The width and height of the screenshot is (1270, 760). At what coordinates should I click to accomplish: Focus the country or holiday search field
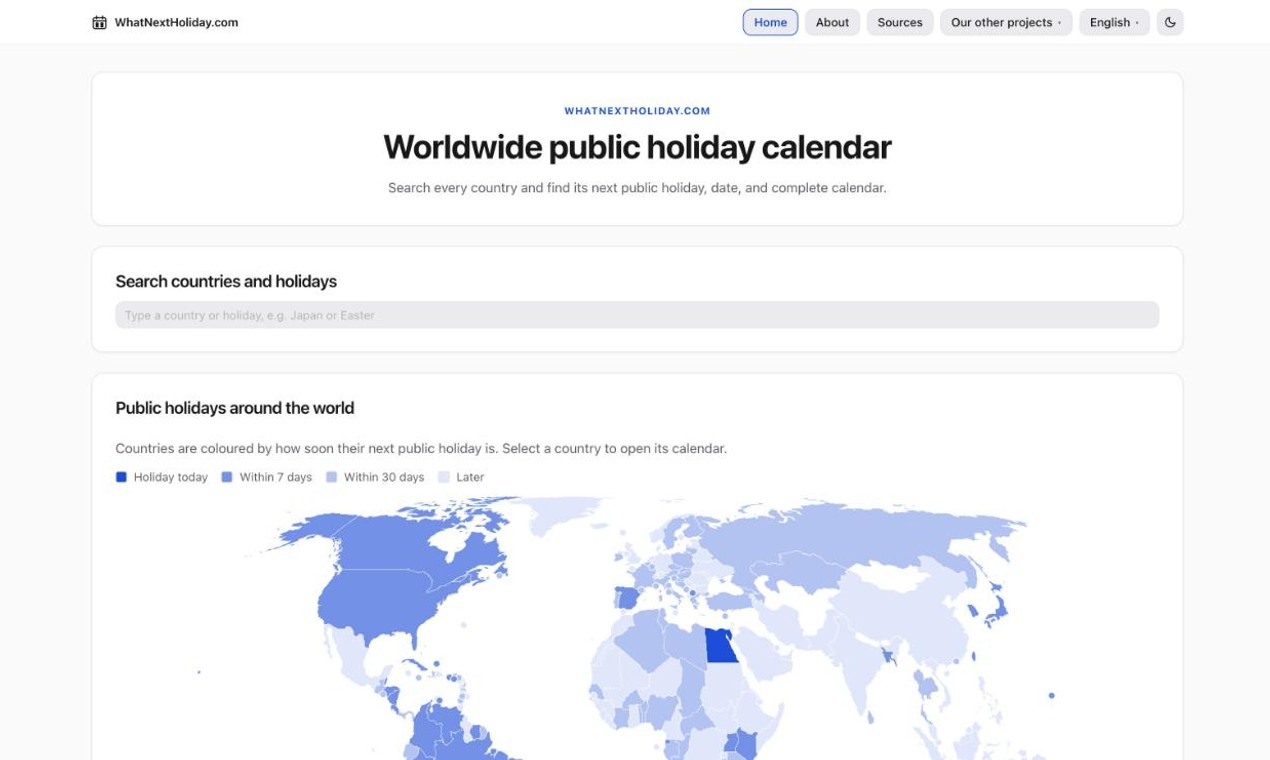(637, 315)
